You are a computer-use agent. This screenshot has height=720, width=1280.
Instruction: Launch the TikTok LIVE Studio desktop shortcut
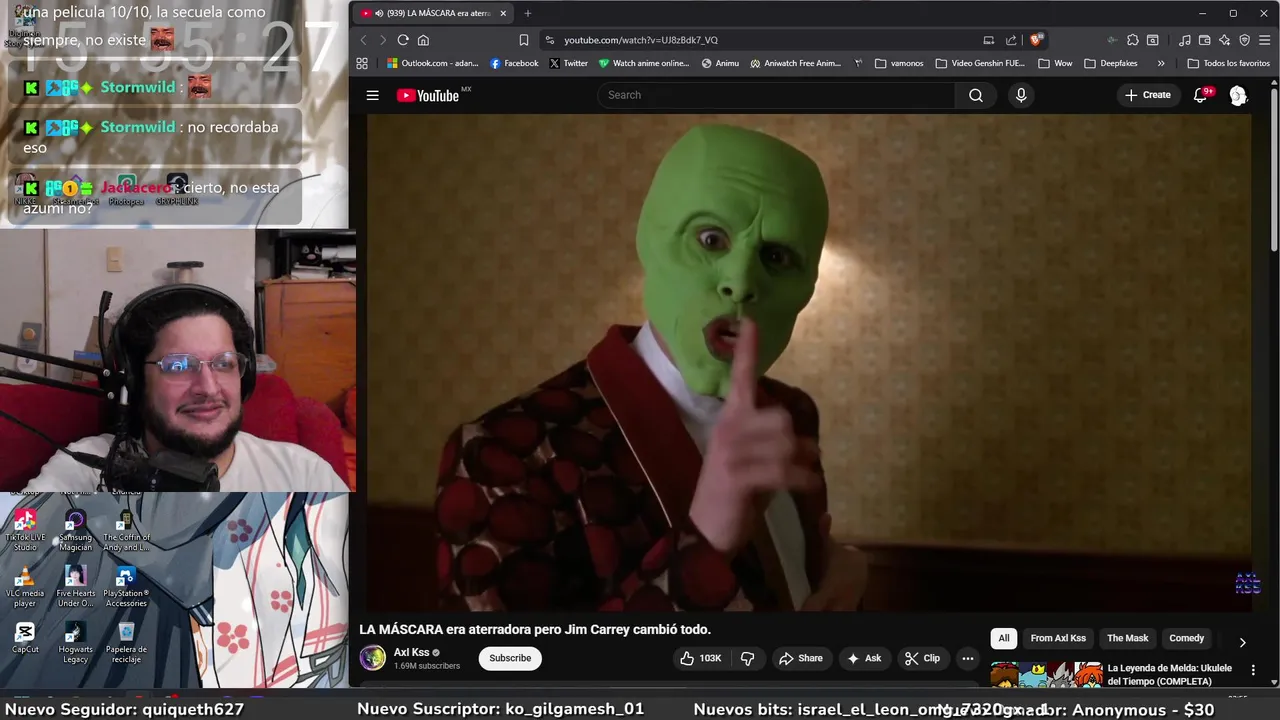[25, 530]
